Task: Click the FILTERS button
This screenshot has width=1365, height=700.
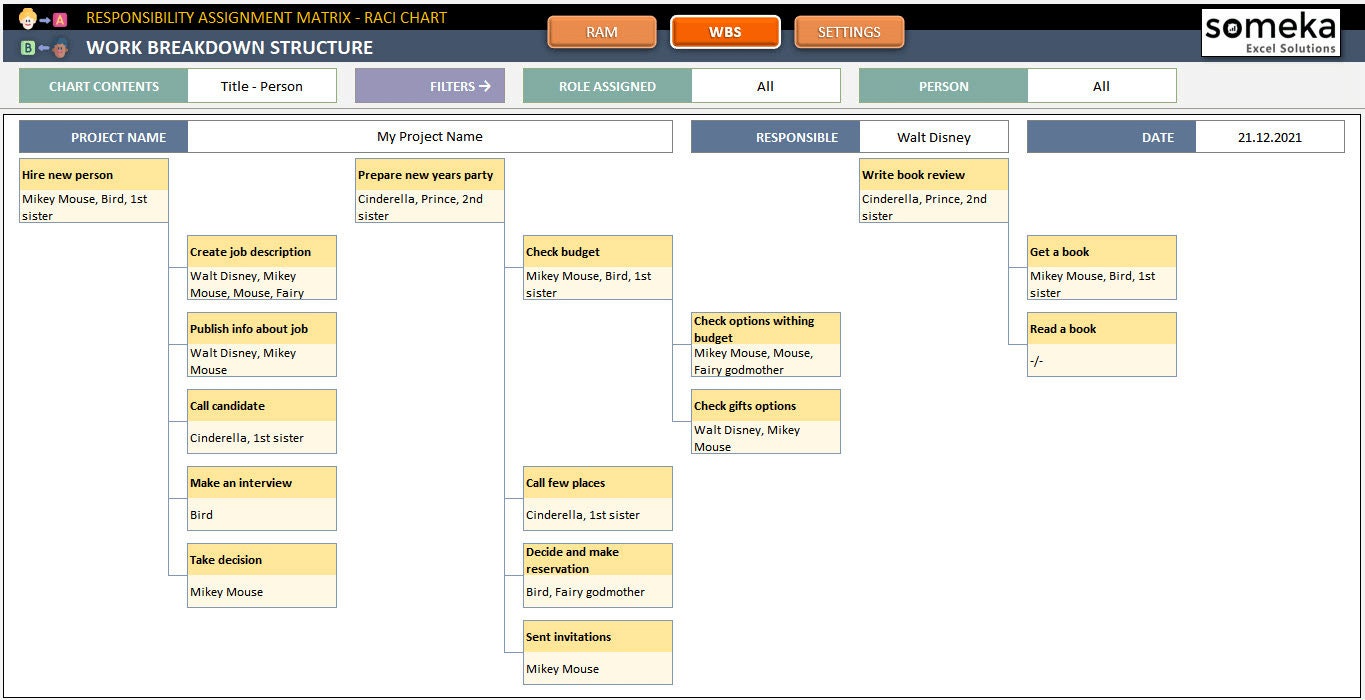Action: tap(429, 85)
